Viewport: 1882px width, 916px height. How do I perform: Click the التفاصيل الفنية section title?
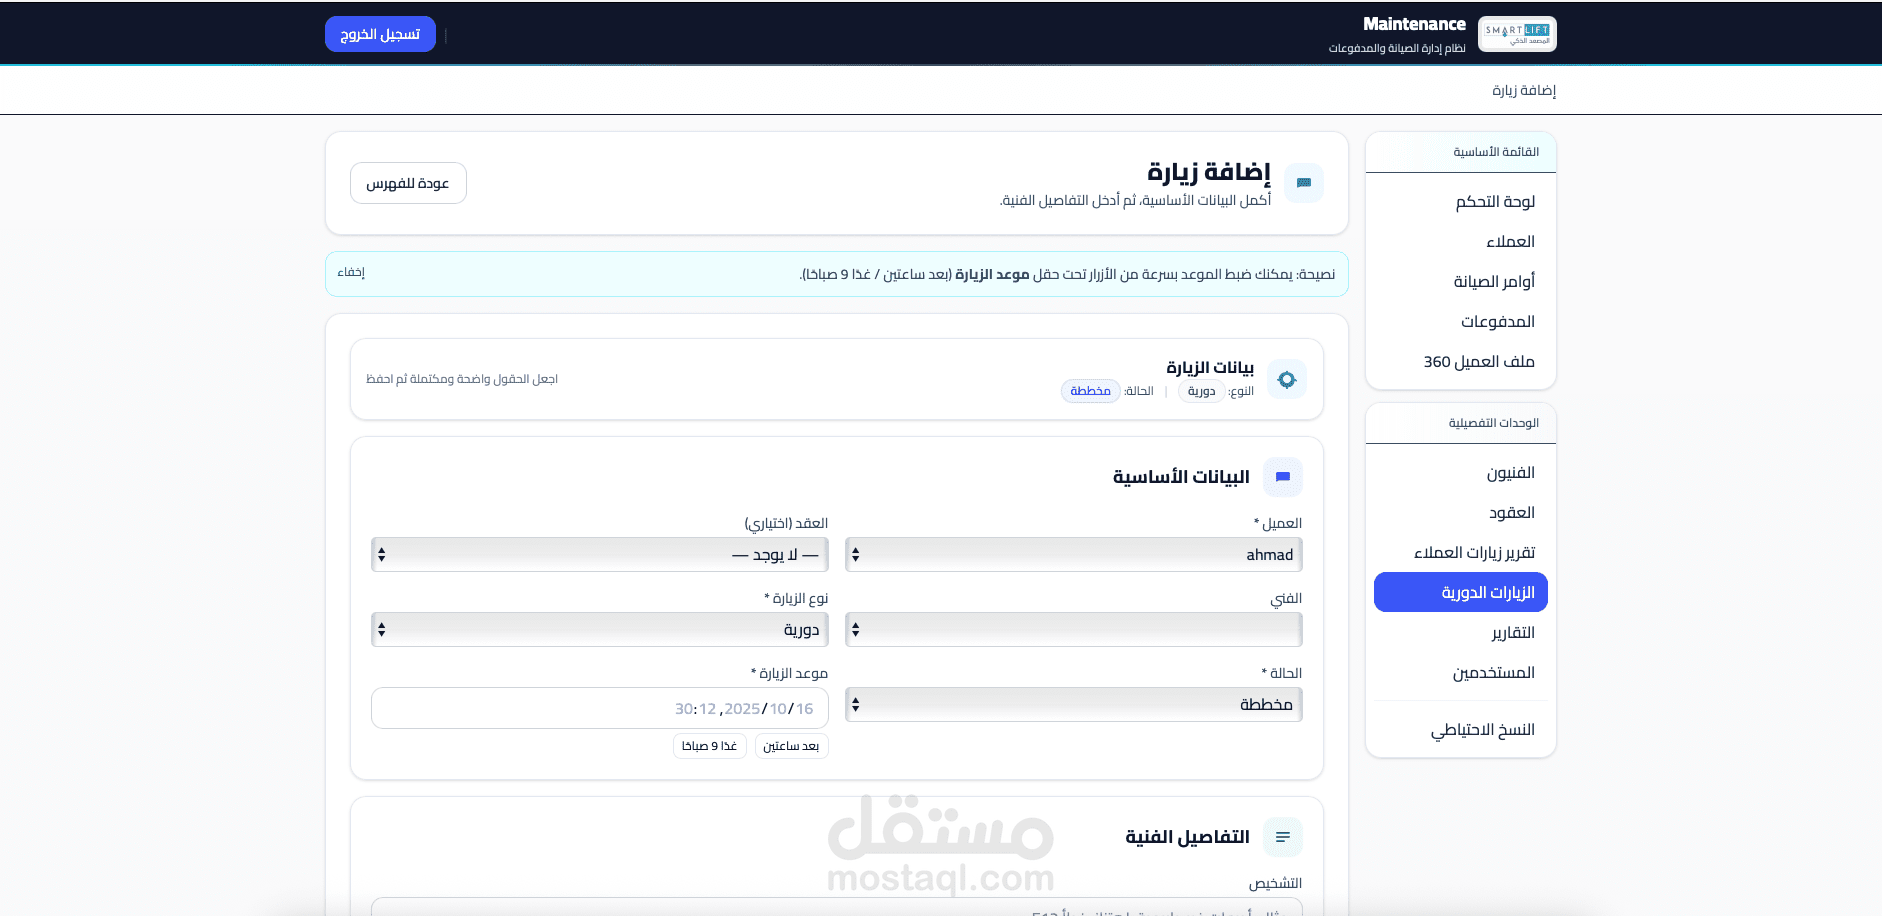tap(1187, 837)
